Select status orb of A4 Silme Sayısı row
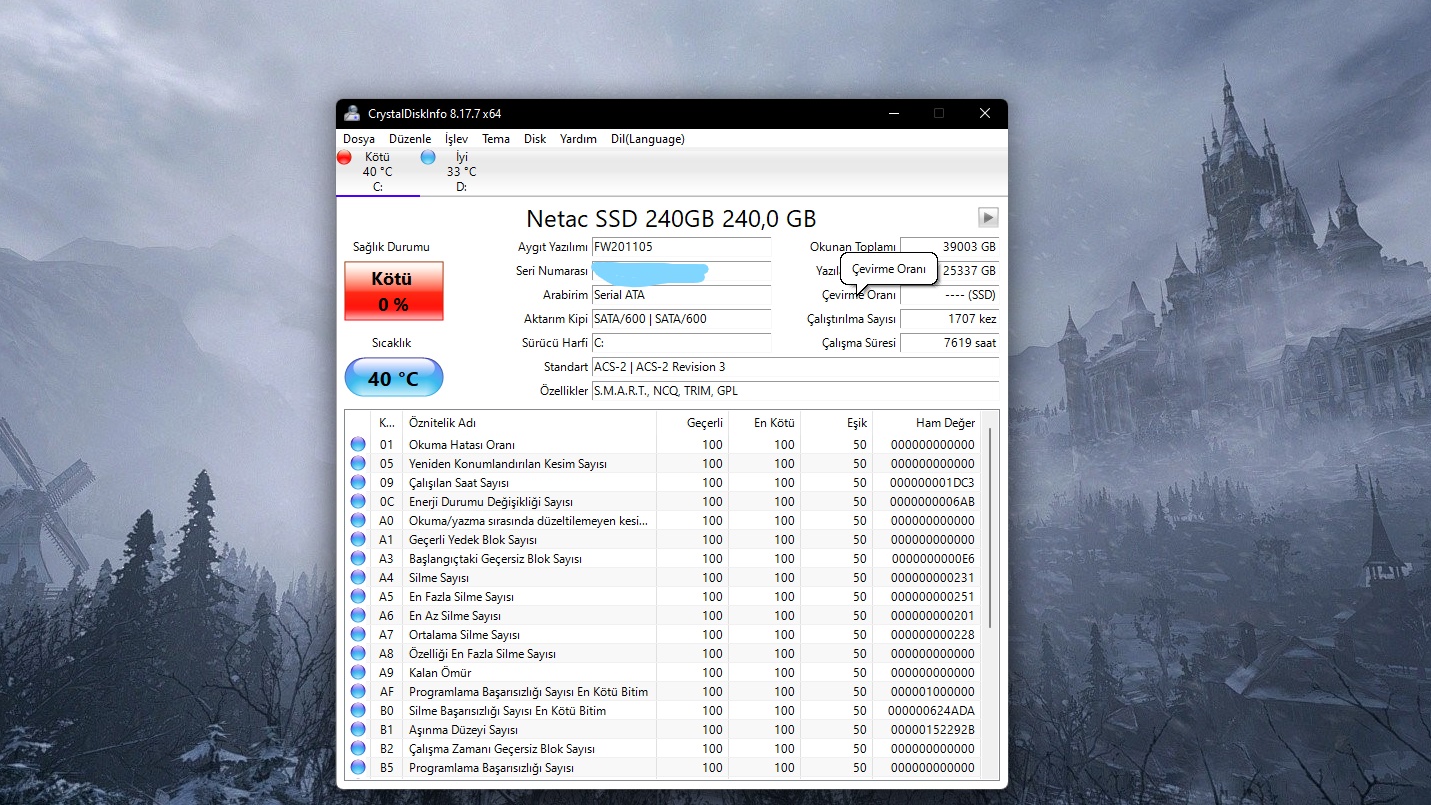 pyautogui.click(x=358, y=578)
